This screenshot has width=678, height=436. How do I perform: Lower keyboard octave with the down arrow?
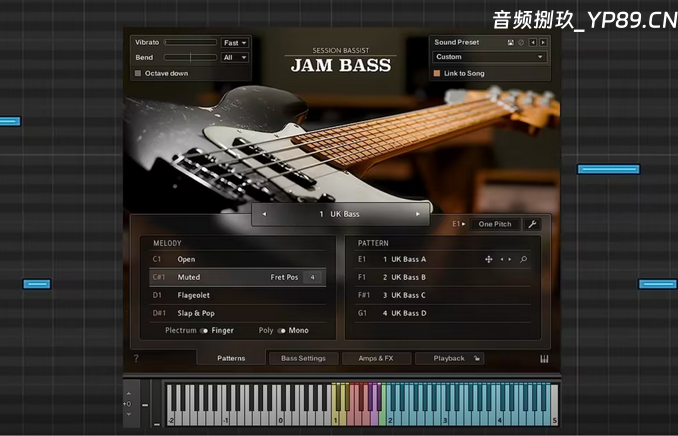(x=128, y=414)
